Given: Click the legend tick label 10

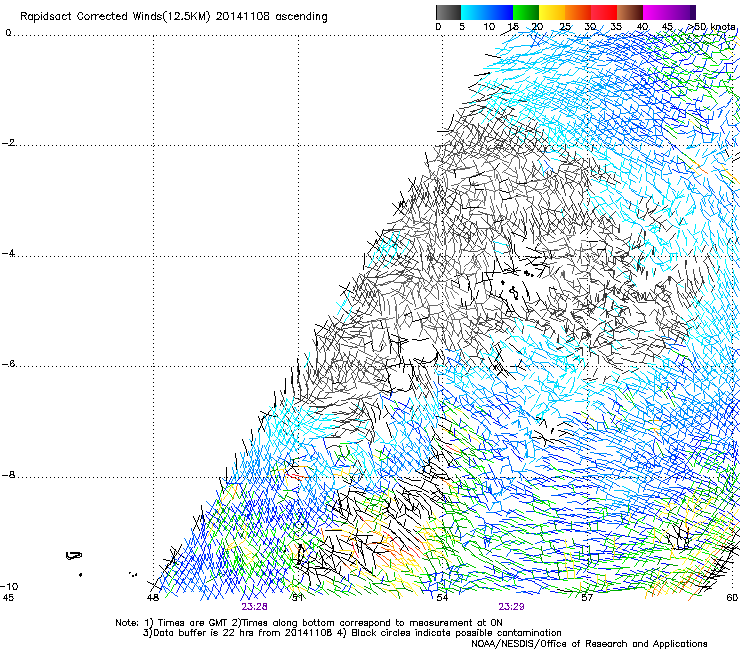Looking at the screenshot, I should pyautogui.click(x=489, y=27).
